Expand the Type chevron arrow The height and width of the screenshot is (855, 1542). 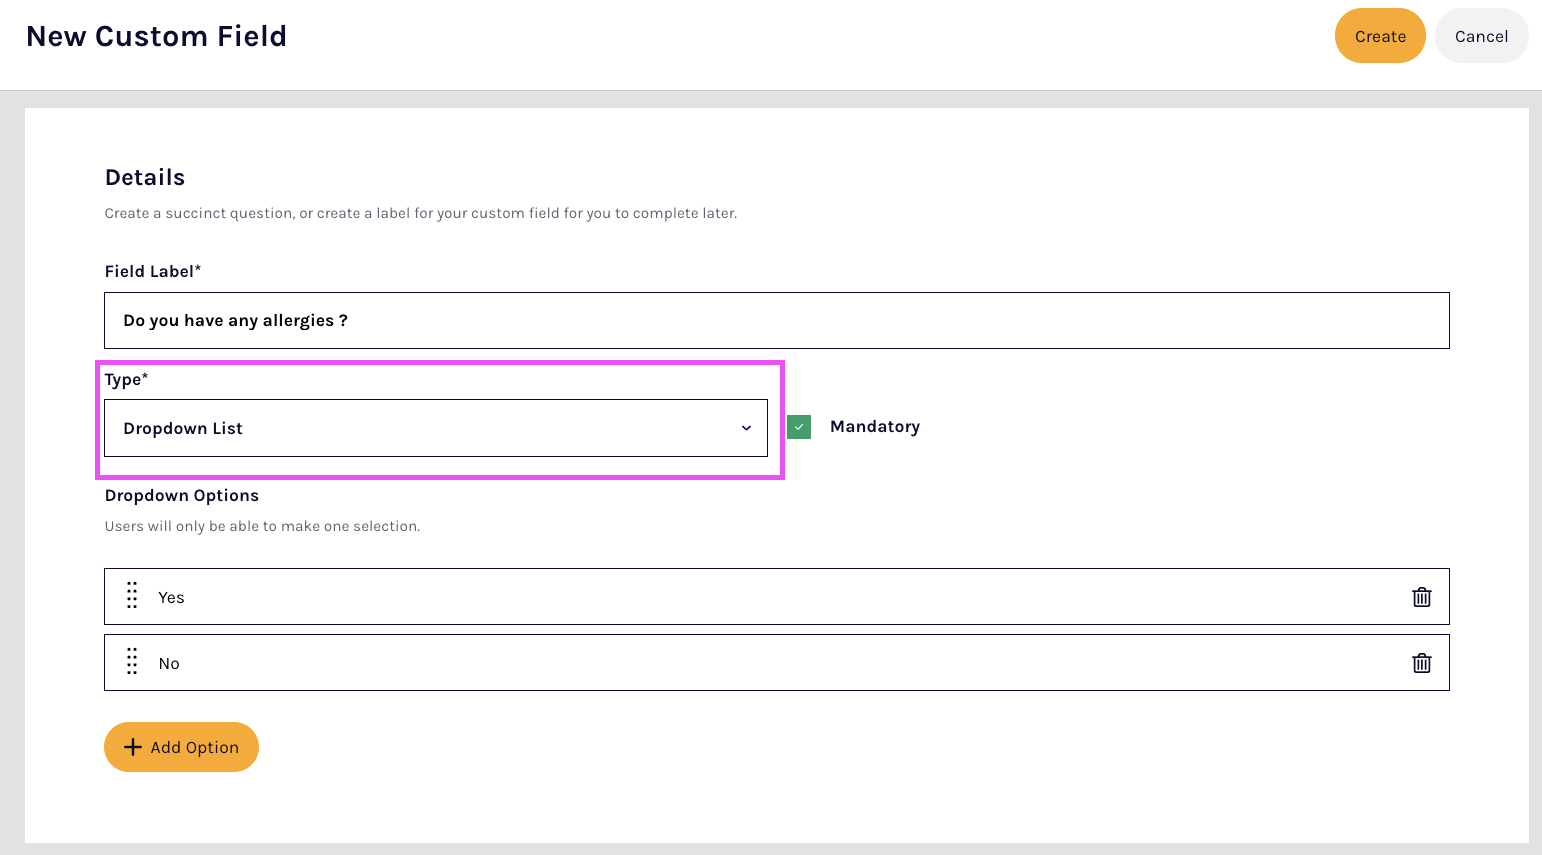click(746, 428)
